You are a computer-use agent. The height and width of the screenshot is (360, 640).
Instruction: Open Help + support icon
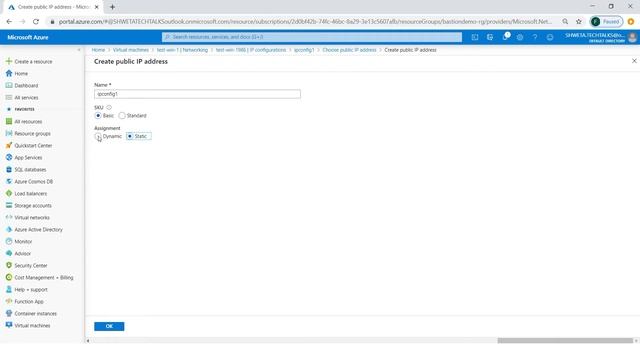(9, 289)
